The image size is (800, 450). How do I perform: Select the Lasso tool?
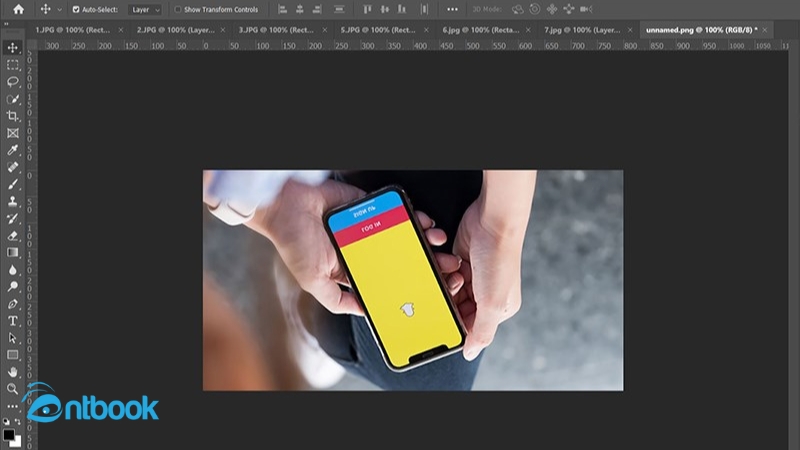click(x=13, y=82)
